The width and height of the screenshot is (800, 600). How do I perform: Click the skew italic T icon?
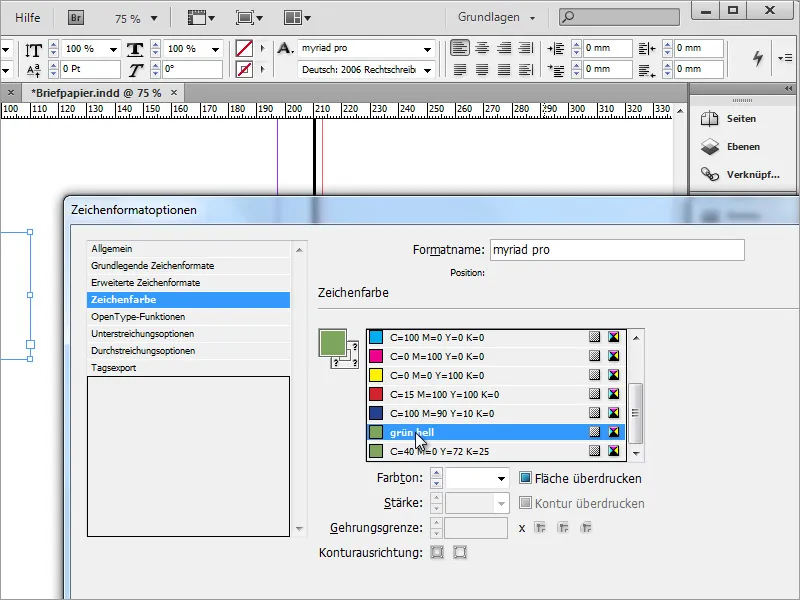(135, 70)
